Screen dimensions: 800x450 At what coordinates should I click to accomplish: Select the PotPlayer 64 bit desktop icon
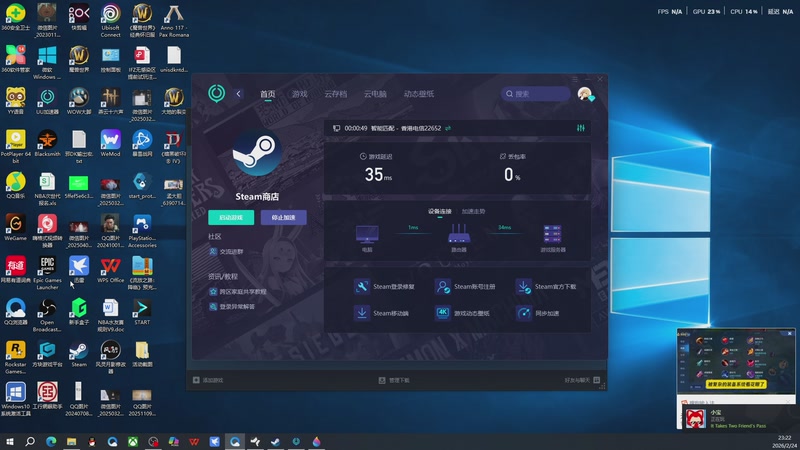click(x=15, y=146)
